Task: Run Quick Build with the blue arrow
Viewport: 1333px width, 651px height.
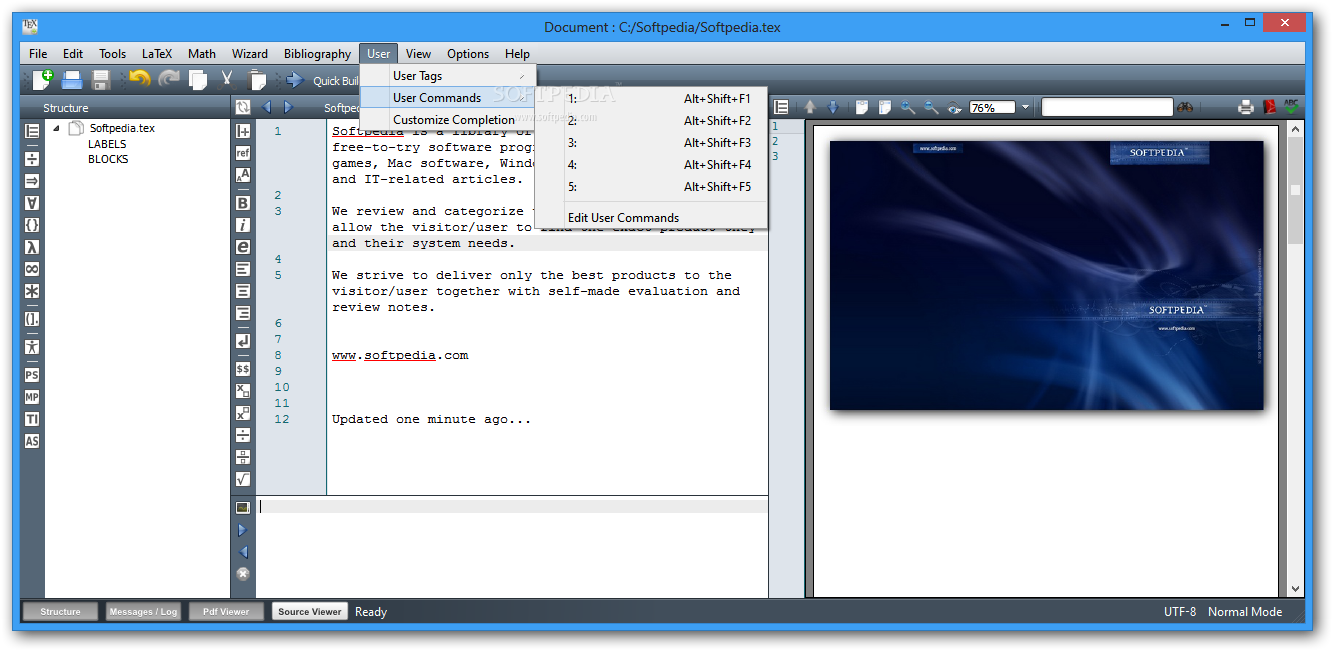Action: [295, 80]
